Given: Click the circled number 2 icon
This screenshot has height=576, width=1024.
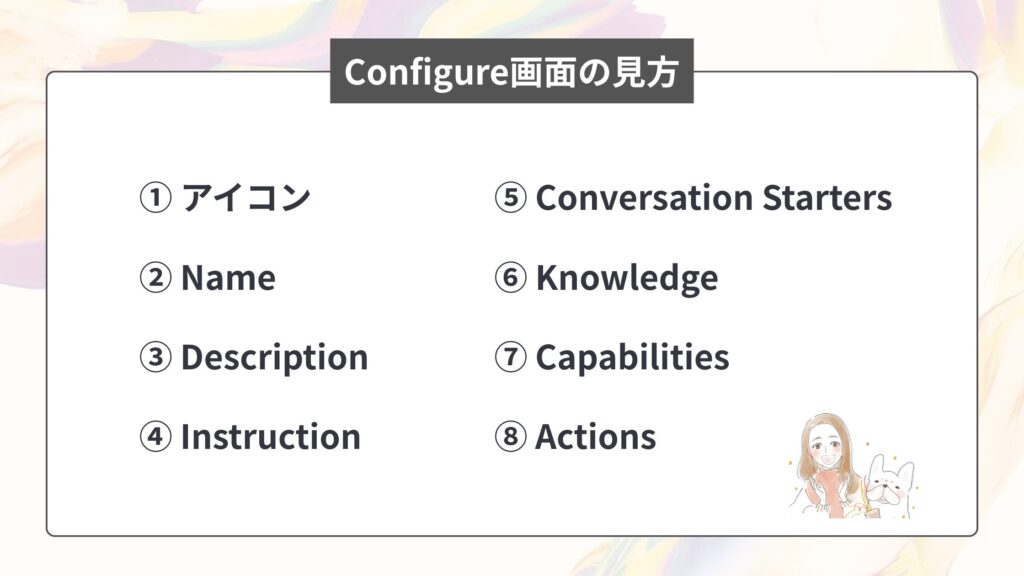Looking at the screenshot, I should (x=155, y=278).
